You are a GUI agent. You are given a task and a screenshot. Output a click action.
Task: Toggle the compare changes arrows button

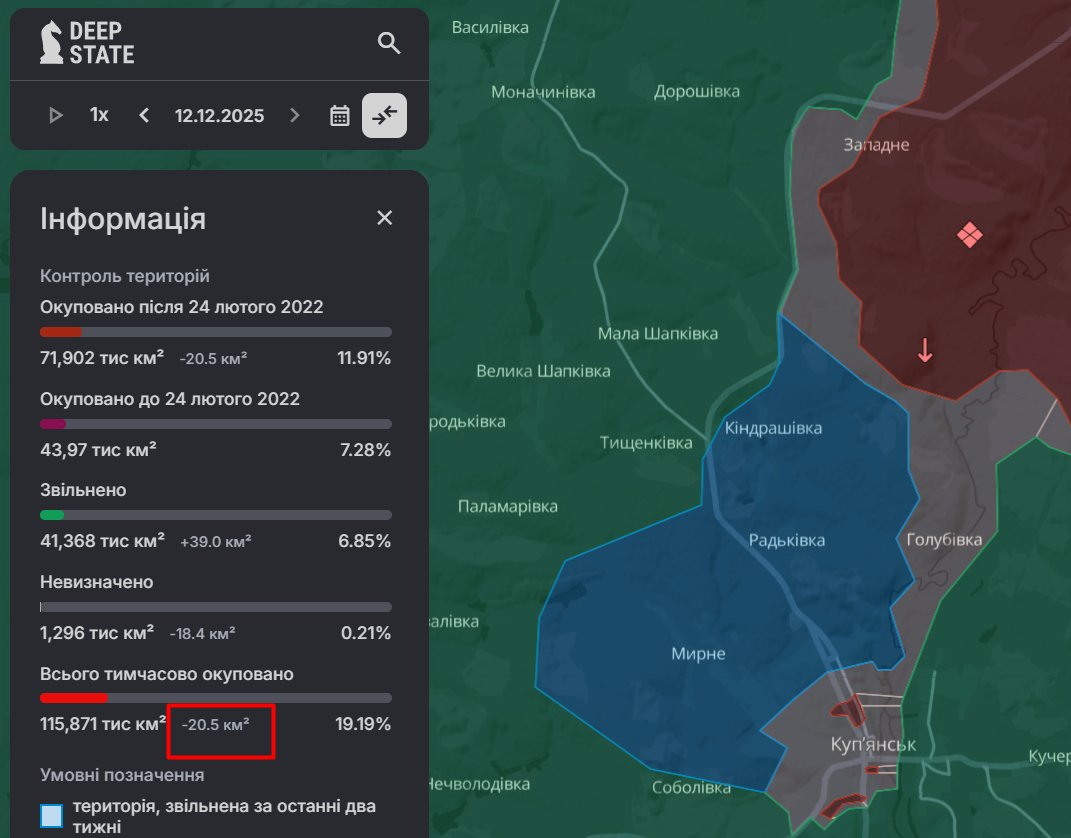point(385,115)
